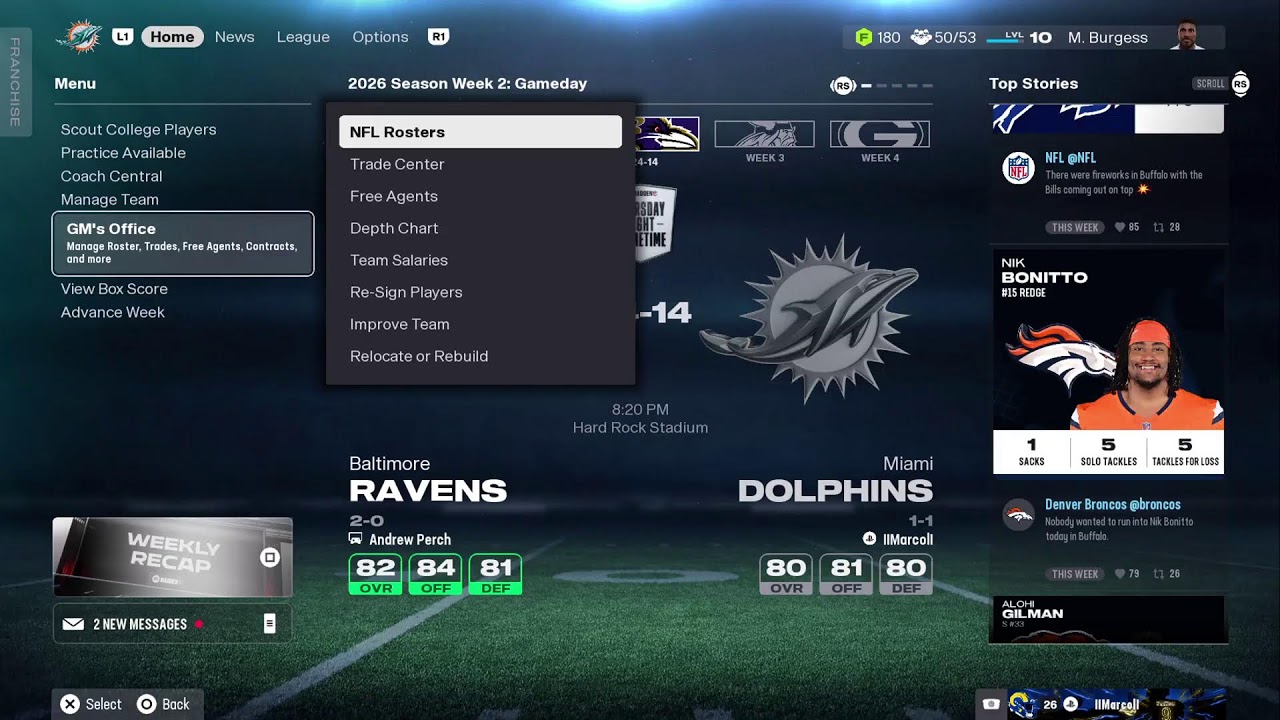Click the Ravens 81 DEF rating badge
Screen dimensions: 1280x720
[495, 574]
